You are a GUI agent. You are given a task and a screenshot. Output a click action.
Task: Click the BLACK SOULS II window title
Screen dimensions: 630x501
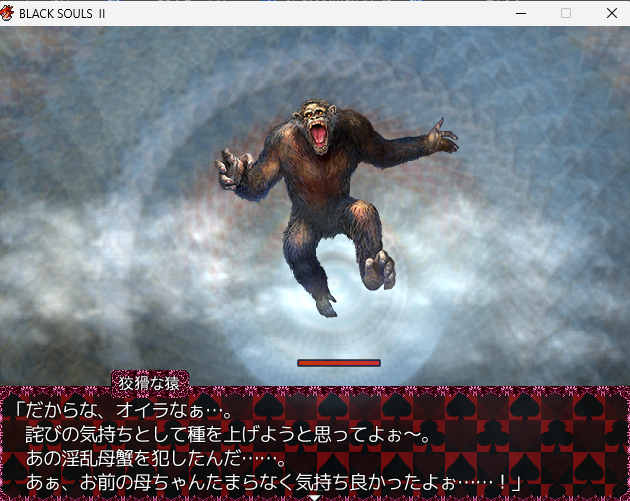[x=62, y=14]
